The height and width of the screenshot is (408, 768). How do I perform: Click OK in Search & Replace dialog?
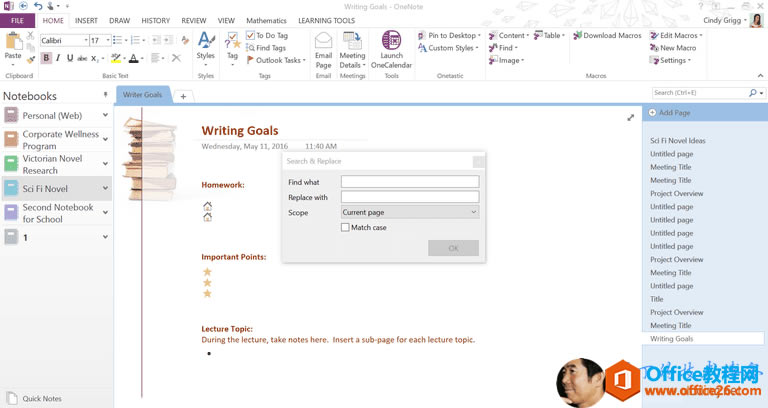click(x=453, y=248)
